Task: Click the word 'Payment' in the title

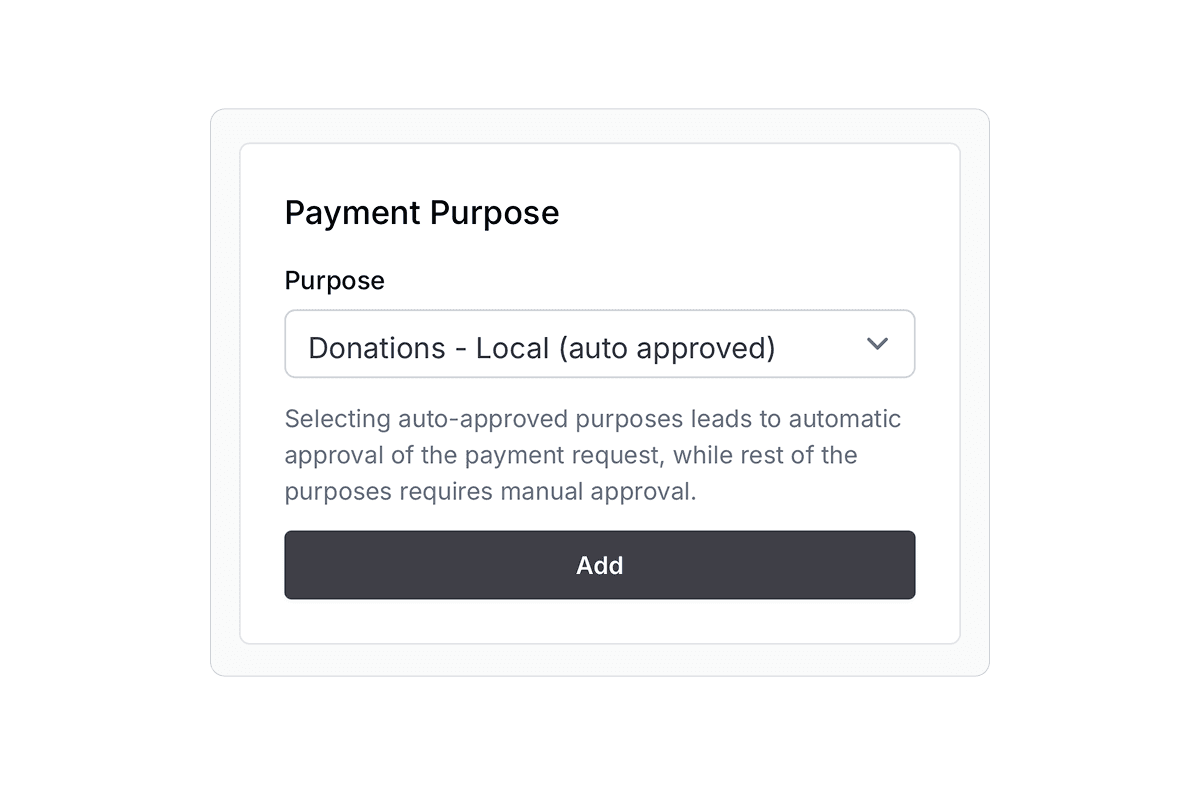Action: pos(352,213)
